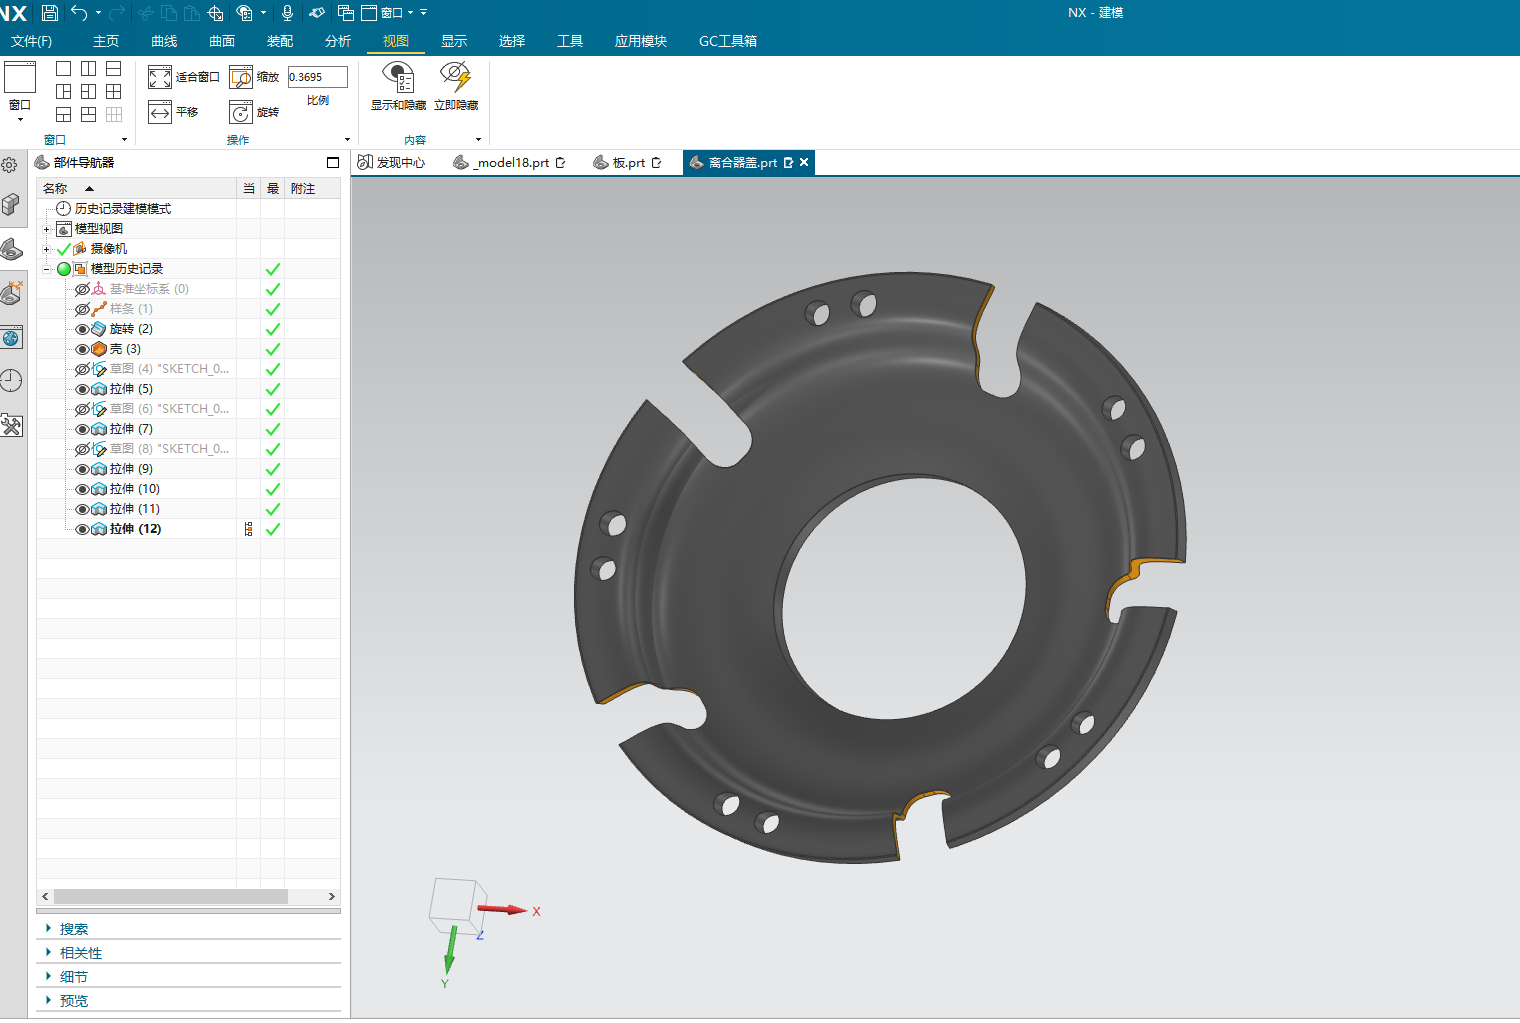Click the 平移 pan icon

point(160,112)
